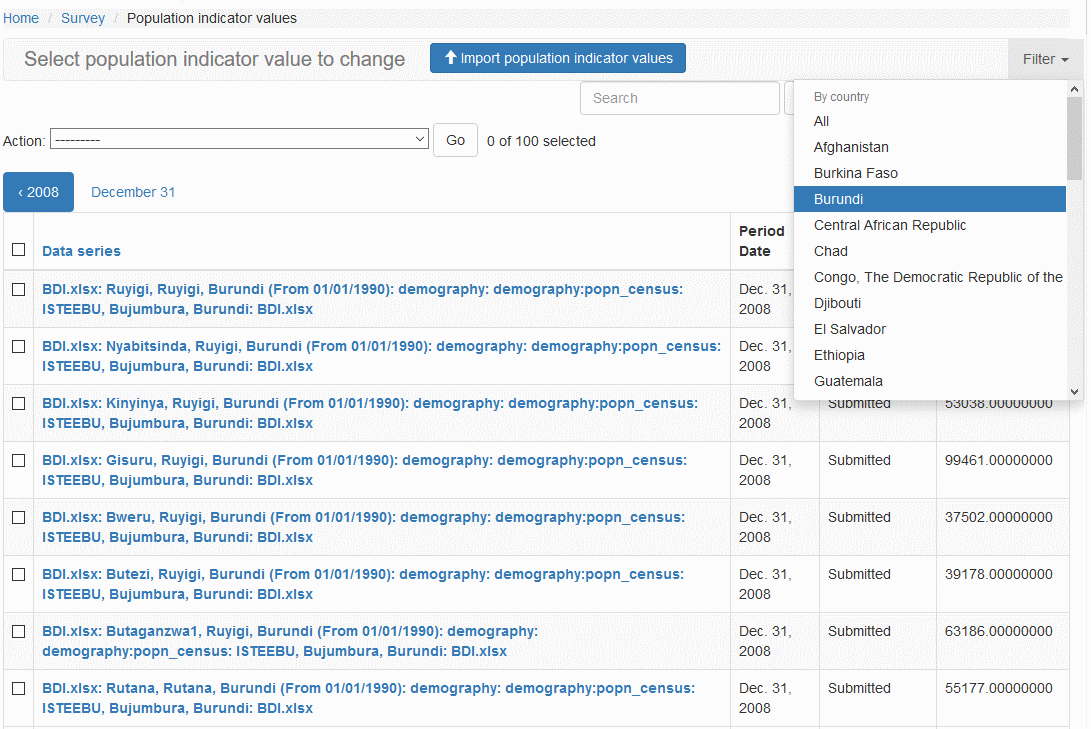The image size is (1091, 729).
Task: Sort by the Data series column header
Action: point(81,251)
